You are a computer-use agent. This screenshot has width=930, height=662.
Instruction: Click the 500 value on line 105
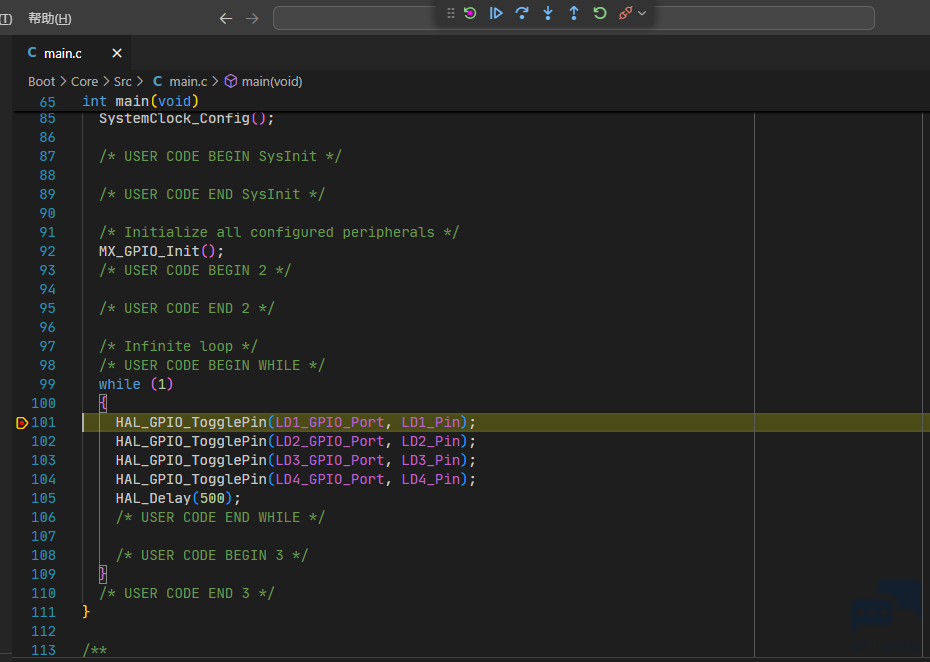(x=212, y=498)
